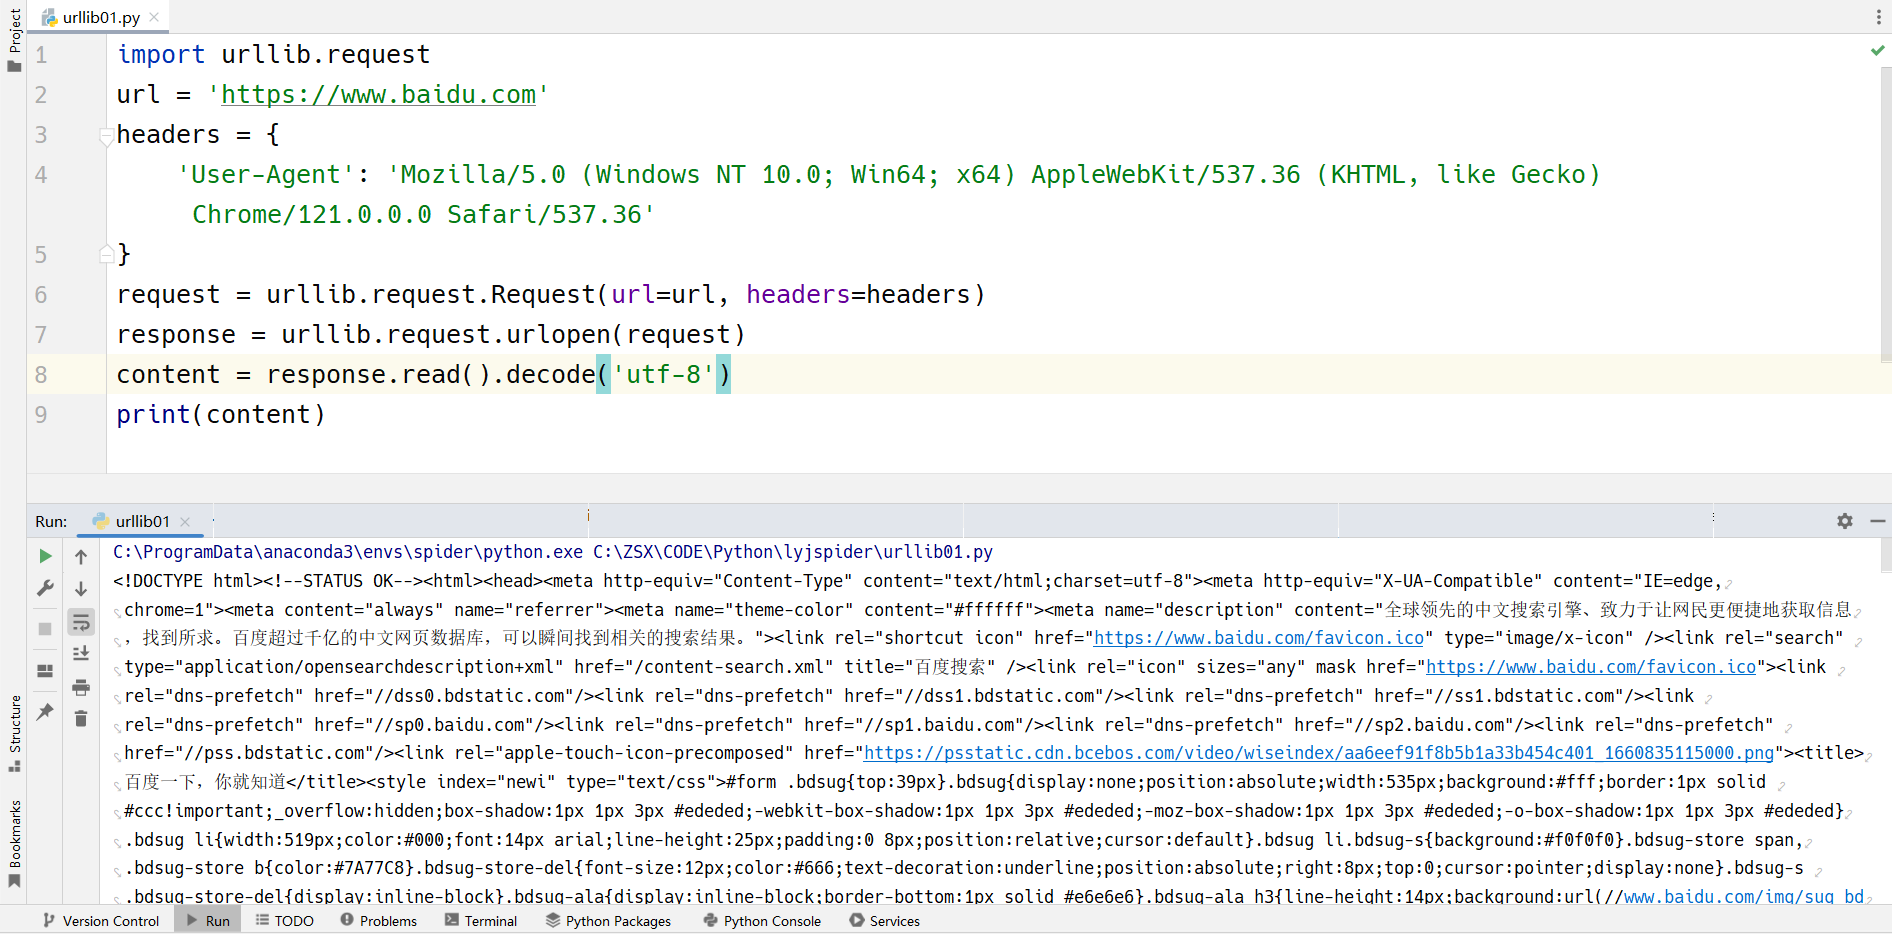1892x934 pixels.
Task: Close the urllib01 run tab
Action: (185, 521)
